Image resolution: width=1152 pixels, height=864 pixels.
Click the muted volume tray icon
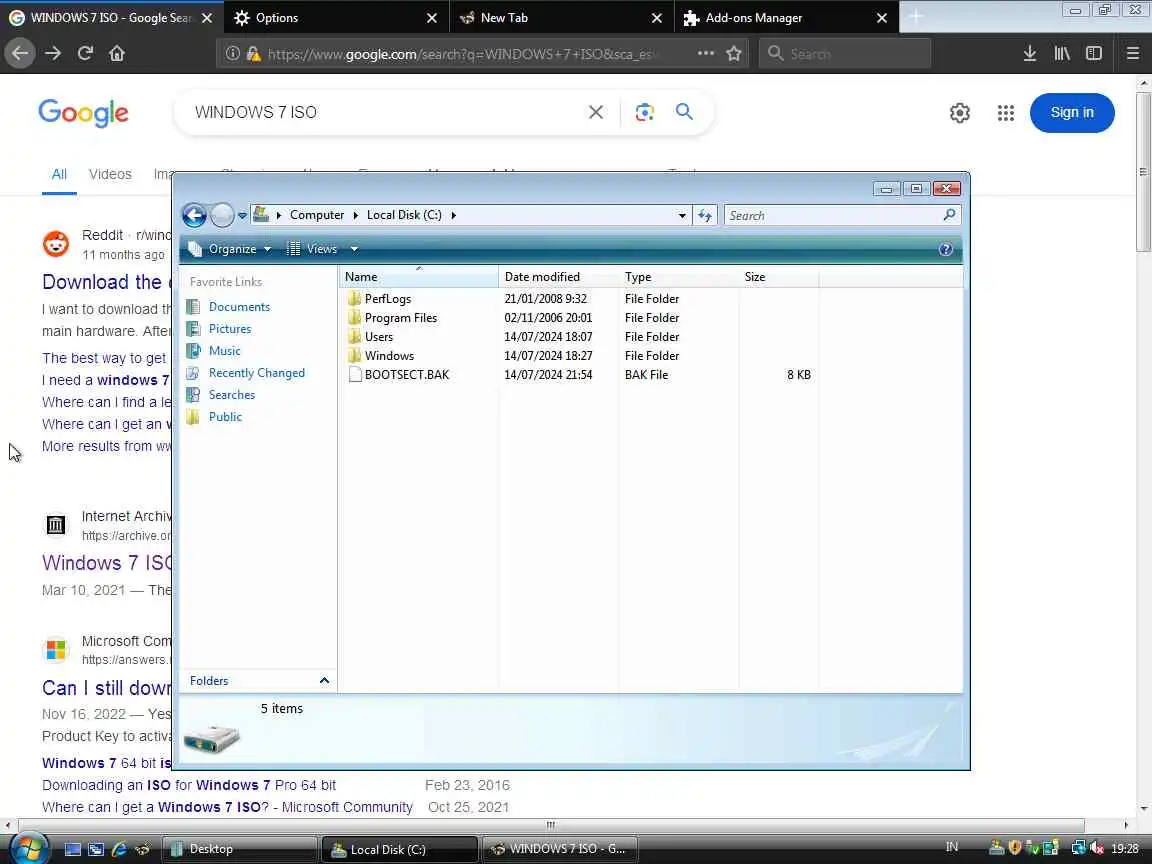coord(1098,849)
